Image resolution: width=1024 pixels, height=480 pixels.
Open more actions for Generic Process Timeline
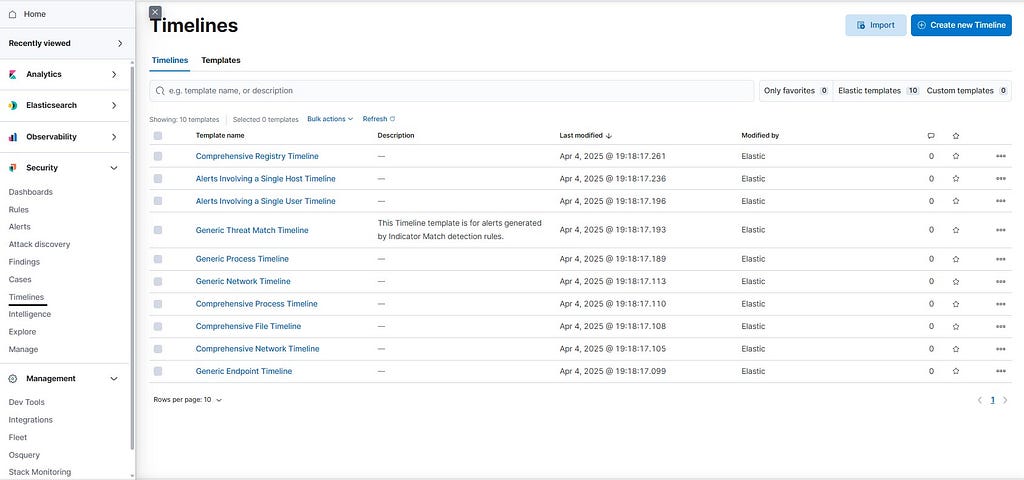(1000, 259)
